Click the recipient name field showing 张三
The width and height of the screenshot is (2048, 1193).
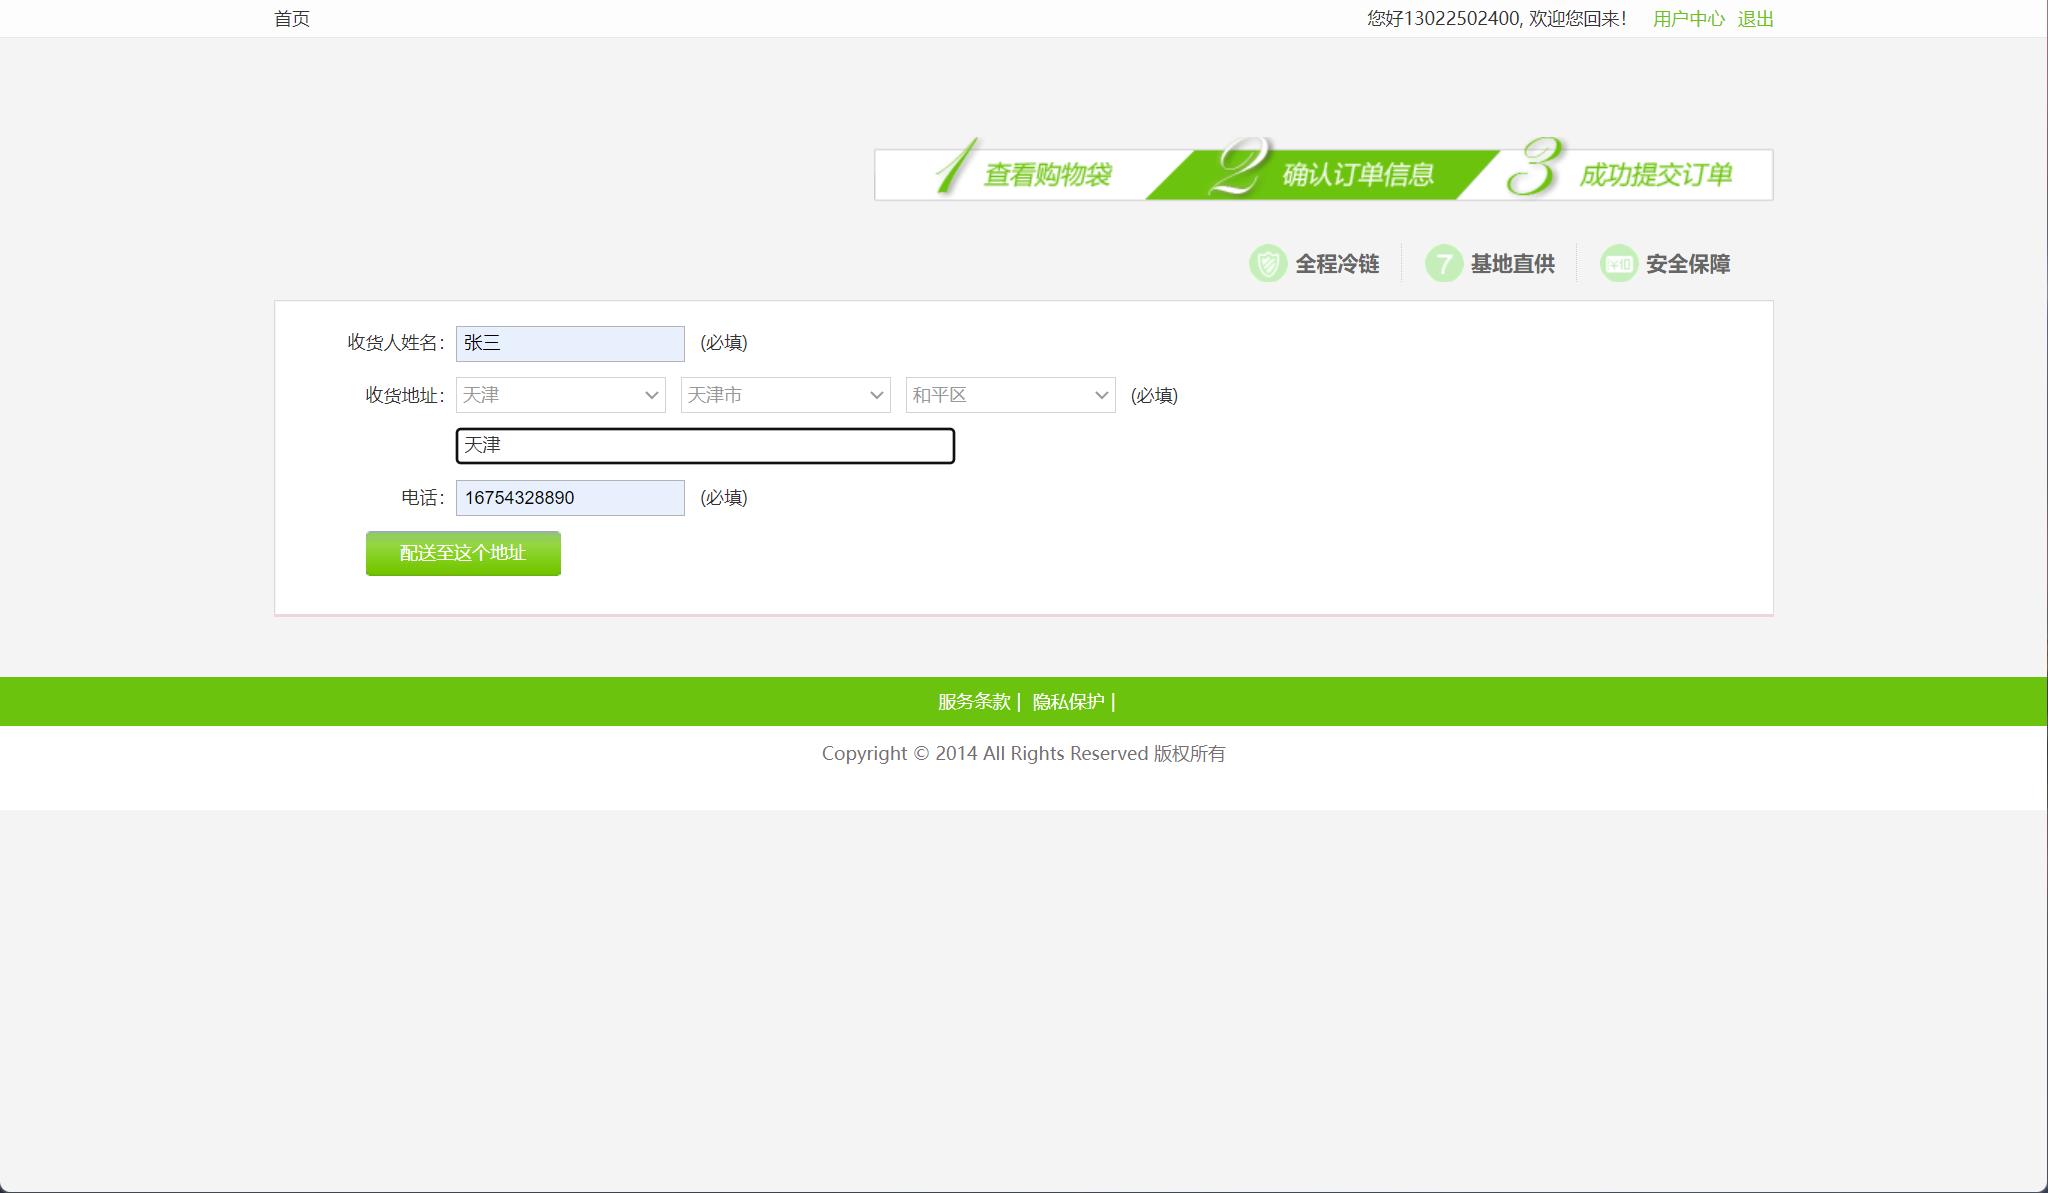tap(568, 343)
